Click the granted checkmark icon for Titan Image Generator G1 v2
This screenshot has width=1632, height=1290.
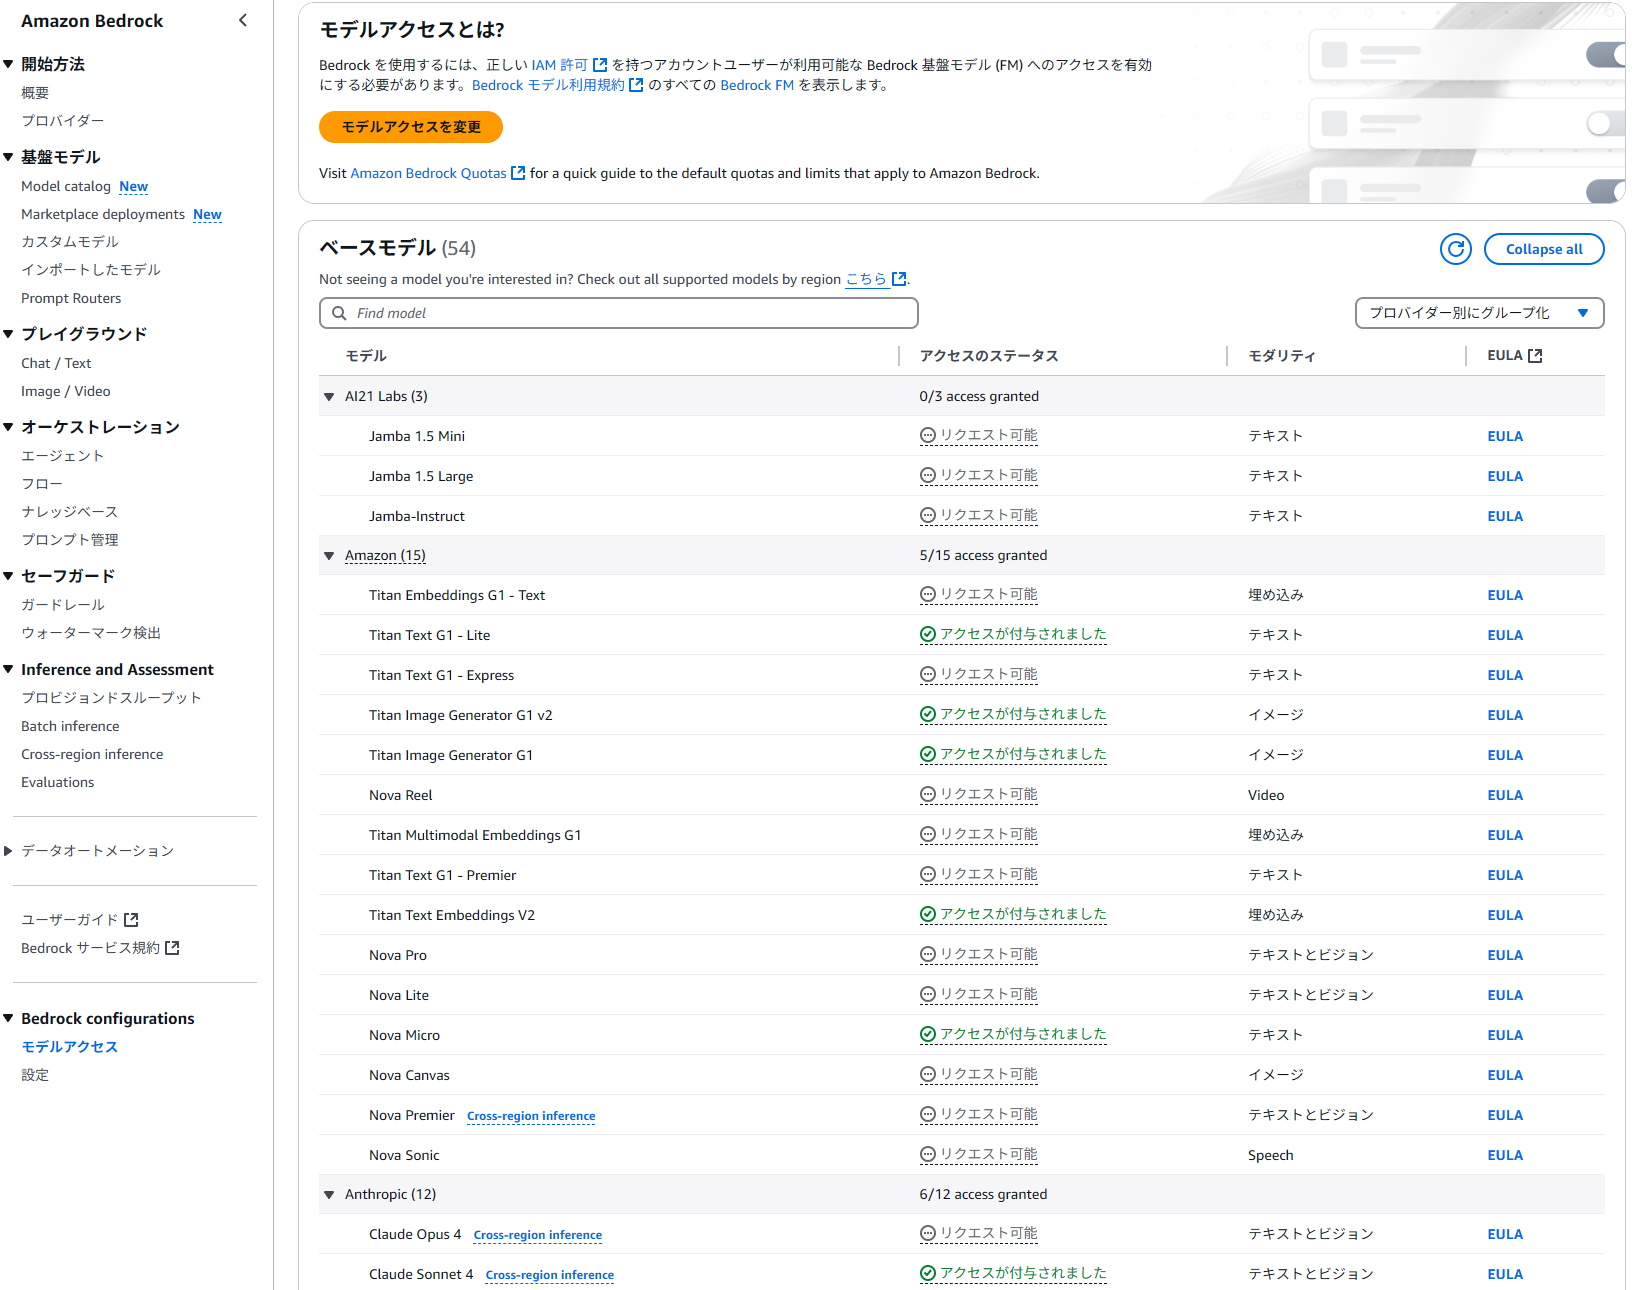(x=928, y=714)
